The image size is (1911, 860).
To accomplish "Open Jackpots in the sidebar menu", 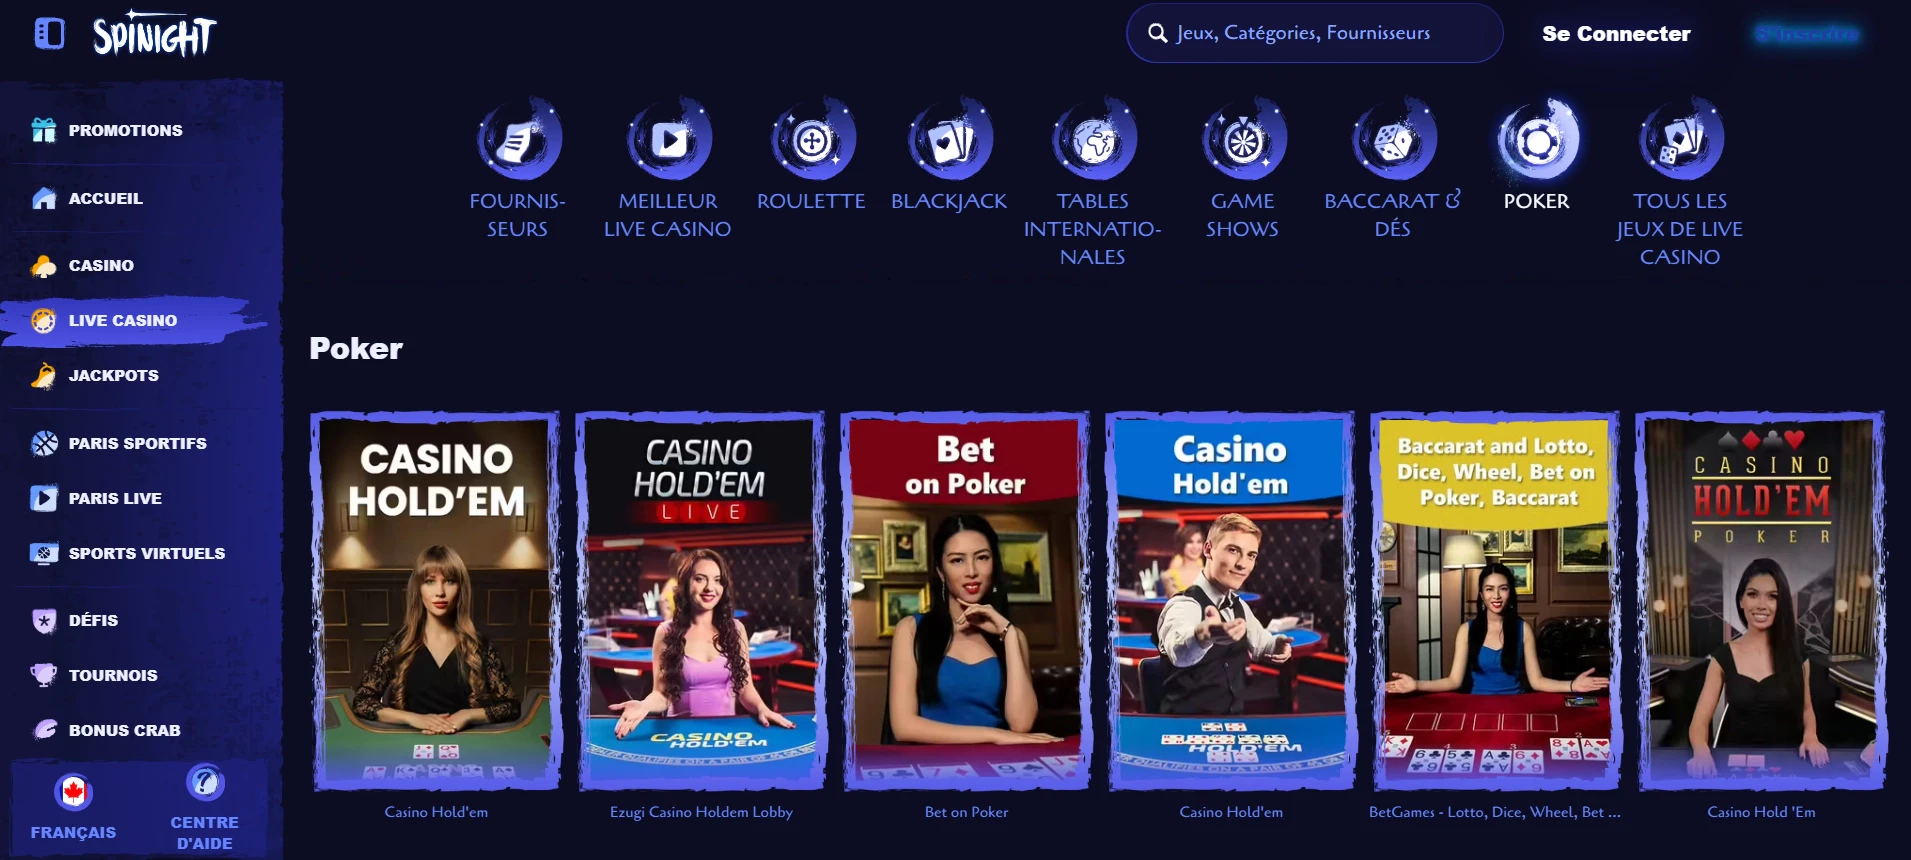I will tap(113, 375).
